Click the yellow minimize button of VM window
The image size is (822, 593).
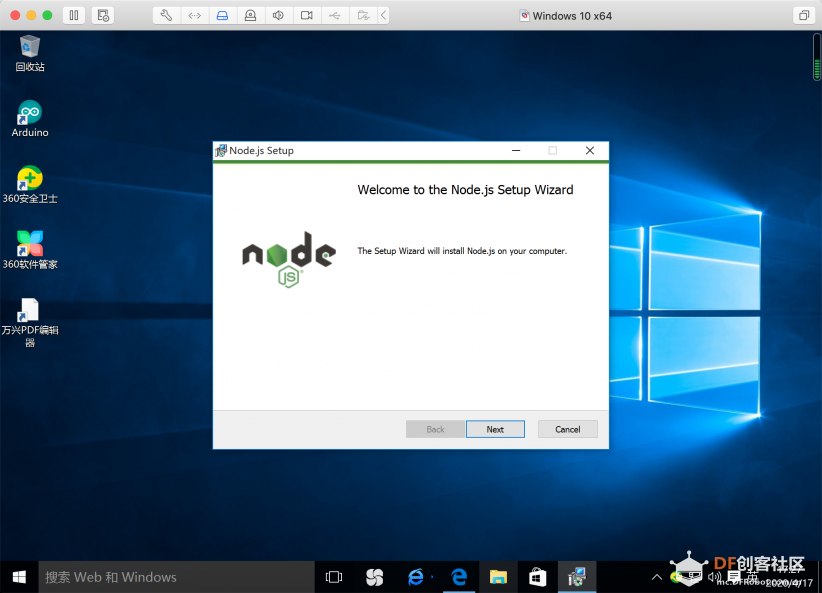tap(31, 15)
